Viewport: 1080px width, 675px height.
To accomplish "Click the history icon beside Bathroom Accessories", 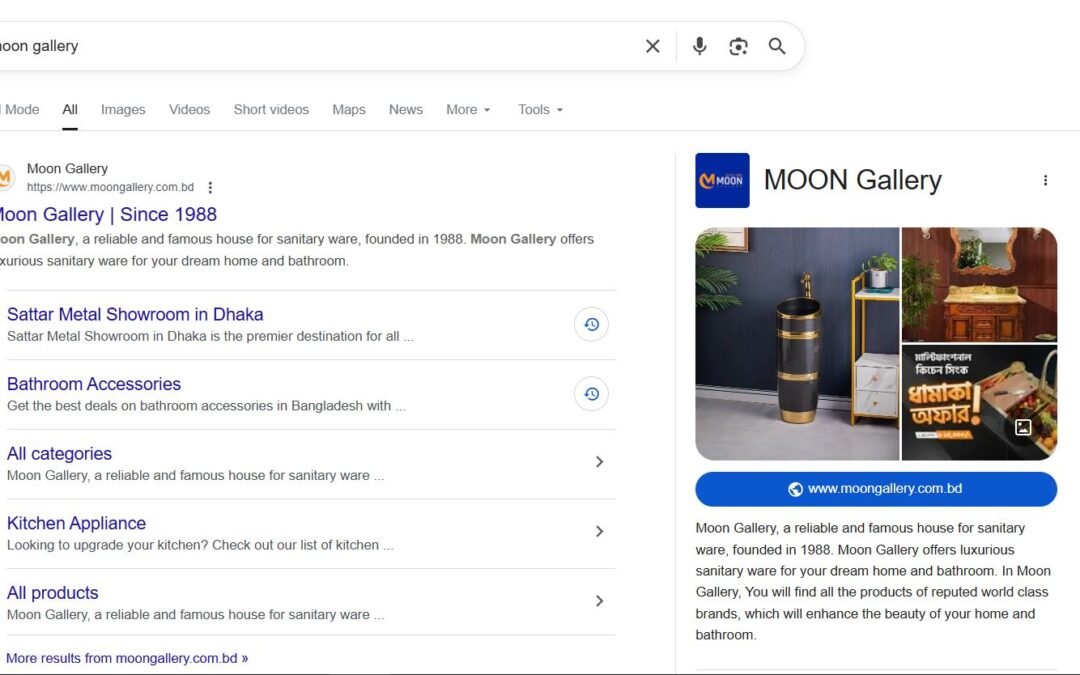I will coord(591,394).
